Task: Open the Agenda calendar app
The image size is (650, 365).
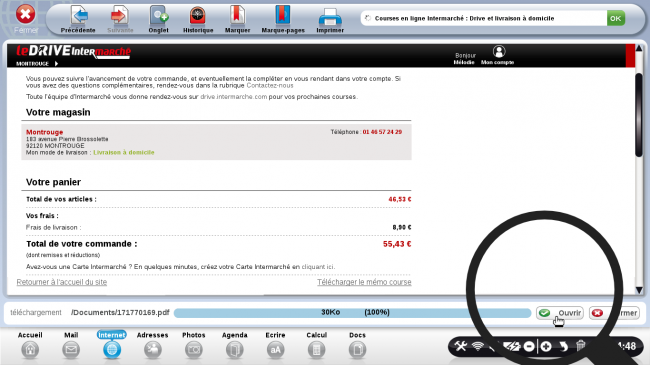Action: click(235, 345)
